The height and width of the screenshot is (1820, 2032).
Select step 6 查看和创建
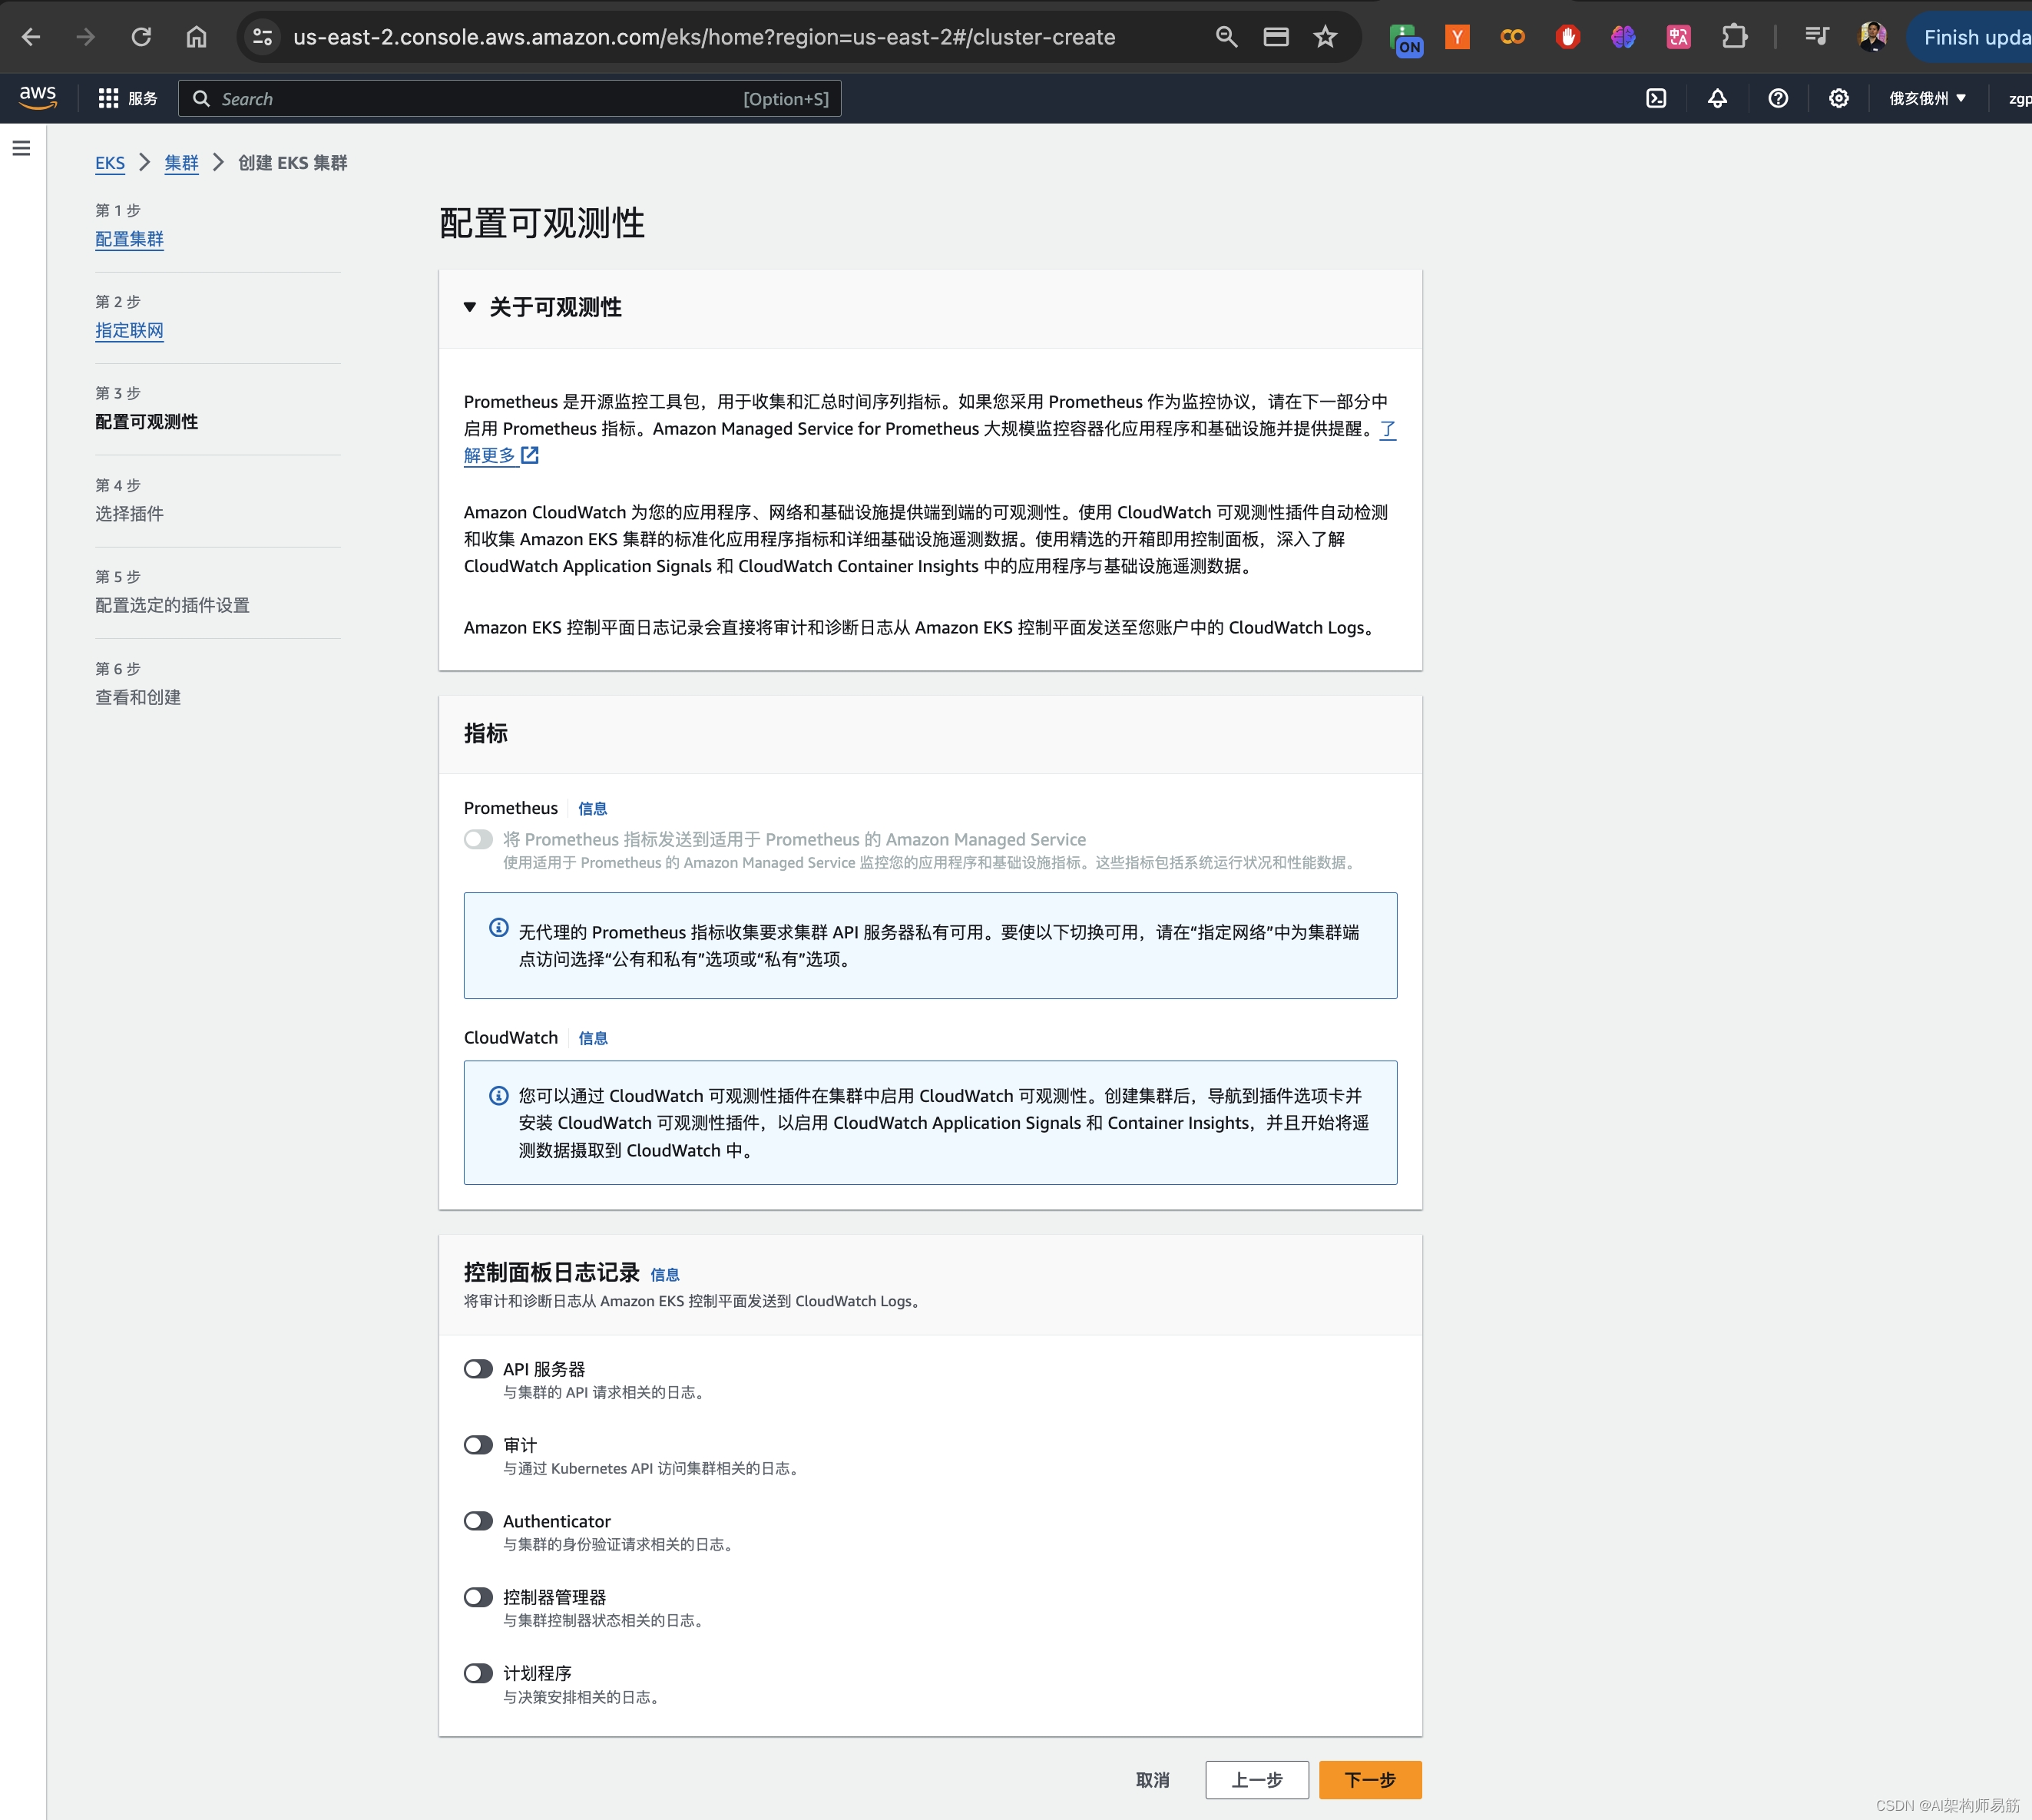coord(138,697)
